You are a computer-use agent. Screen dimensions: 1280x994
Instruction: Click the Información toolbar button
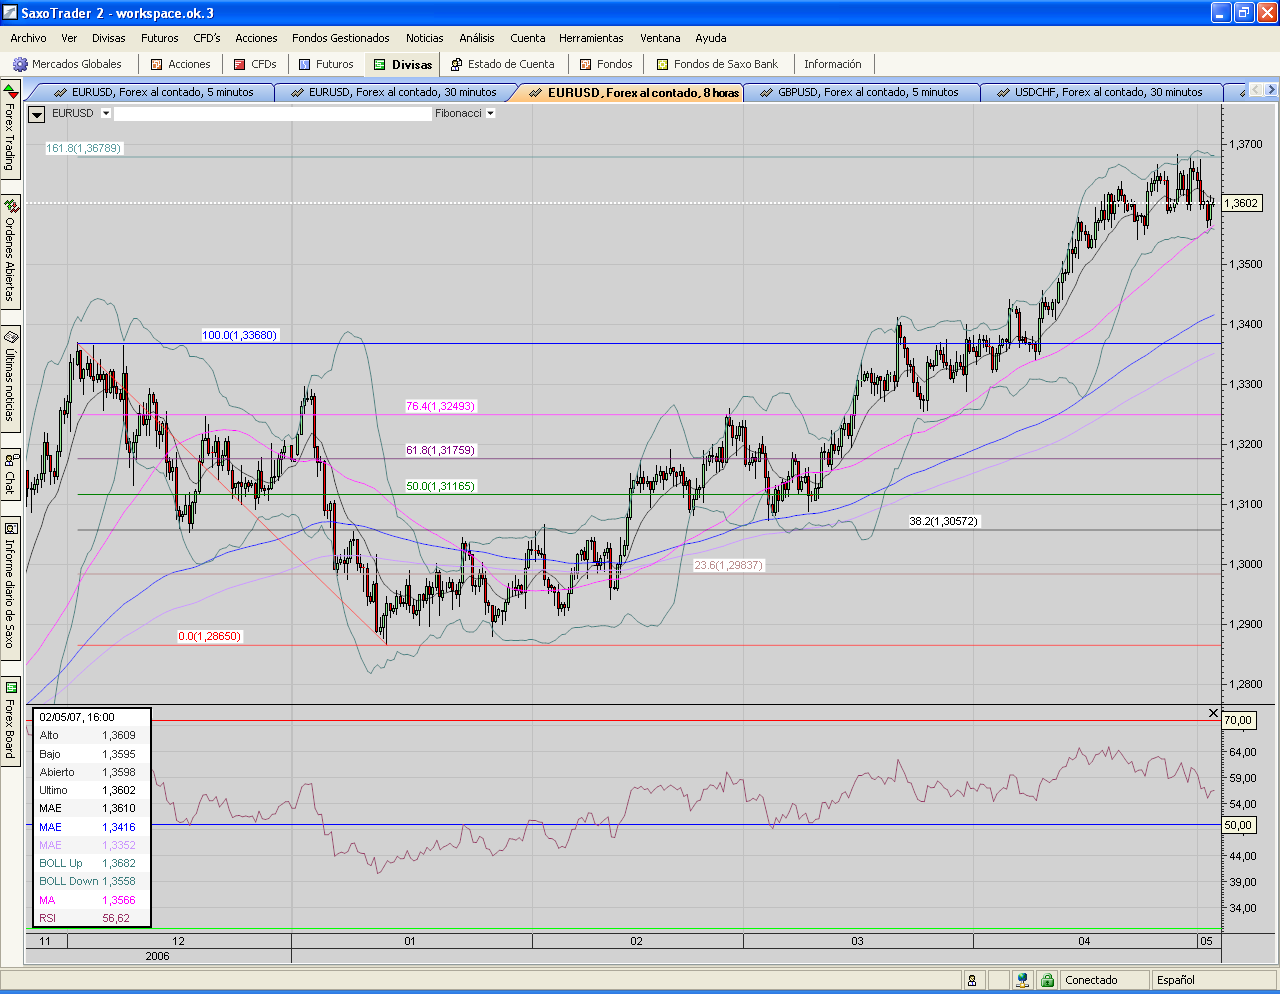tap(832, 64)
